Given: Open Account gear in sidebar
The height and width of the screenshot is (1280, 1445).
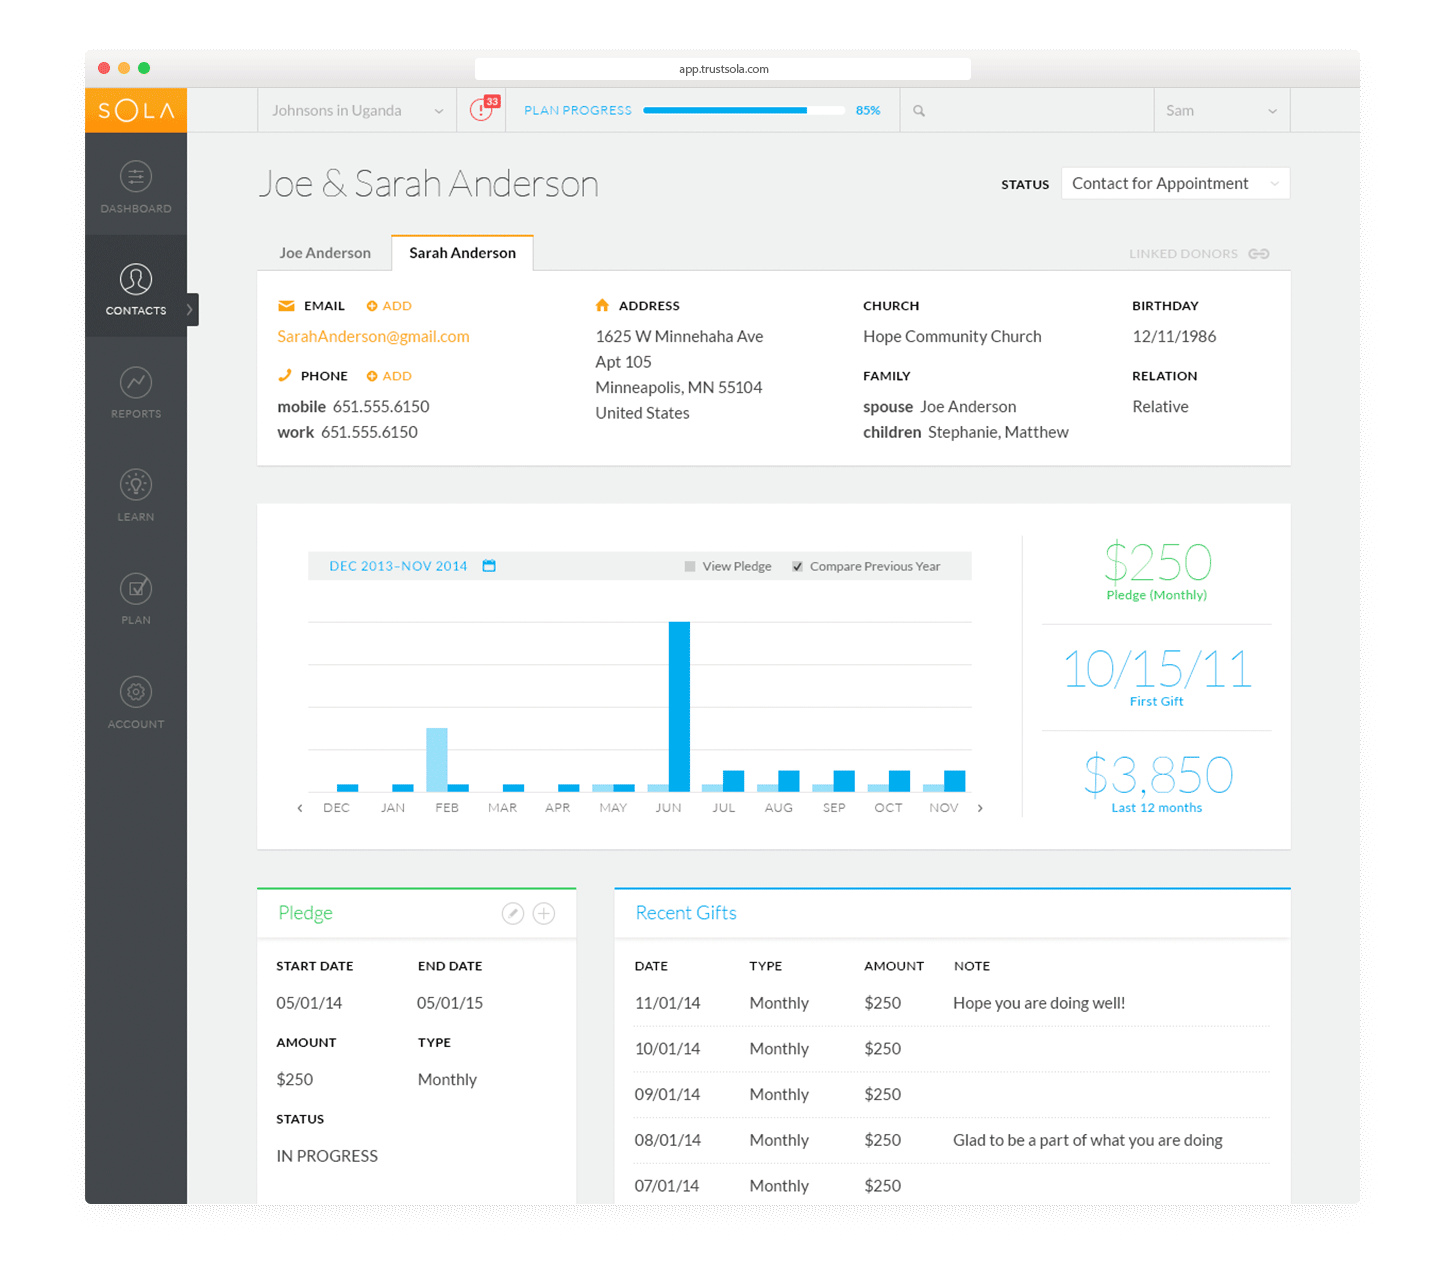Looking at the screenshot, I should pos(136,692).
